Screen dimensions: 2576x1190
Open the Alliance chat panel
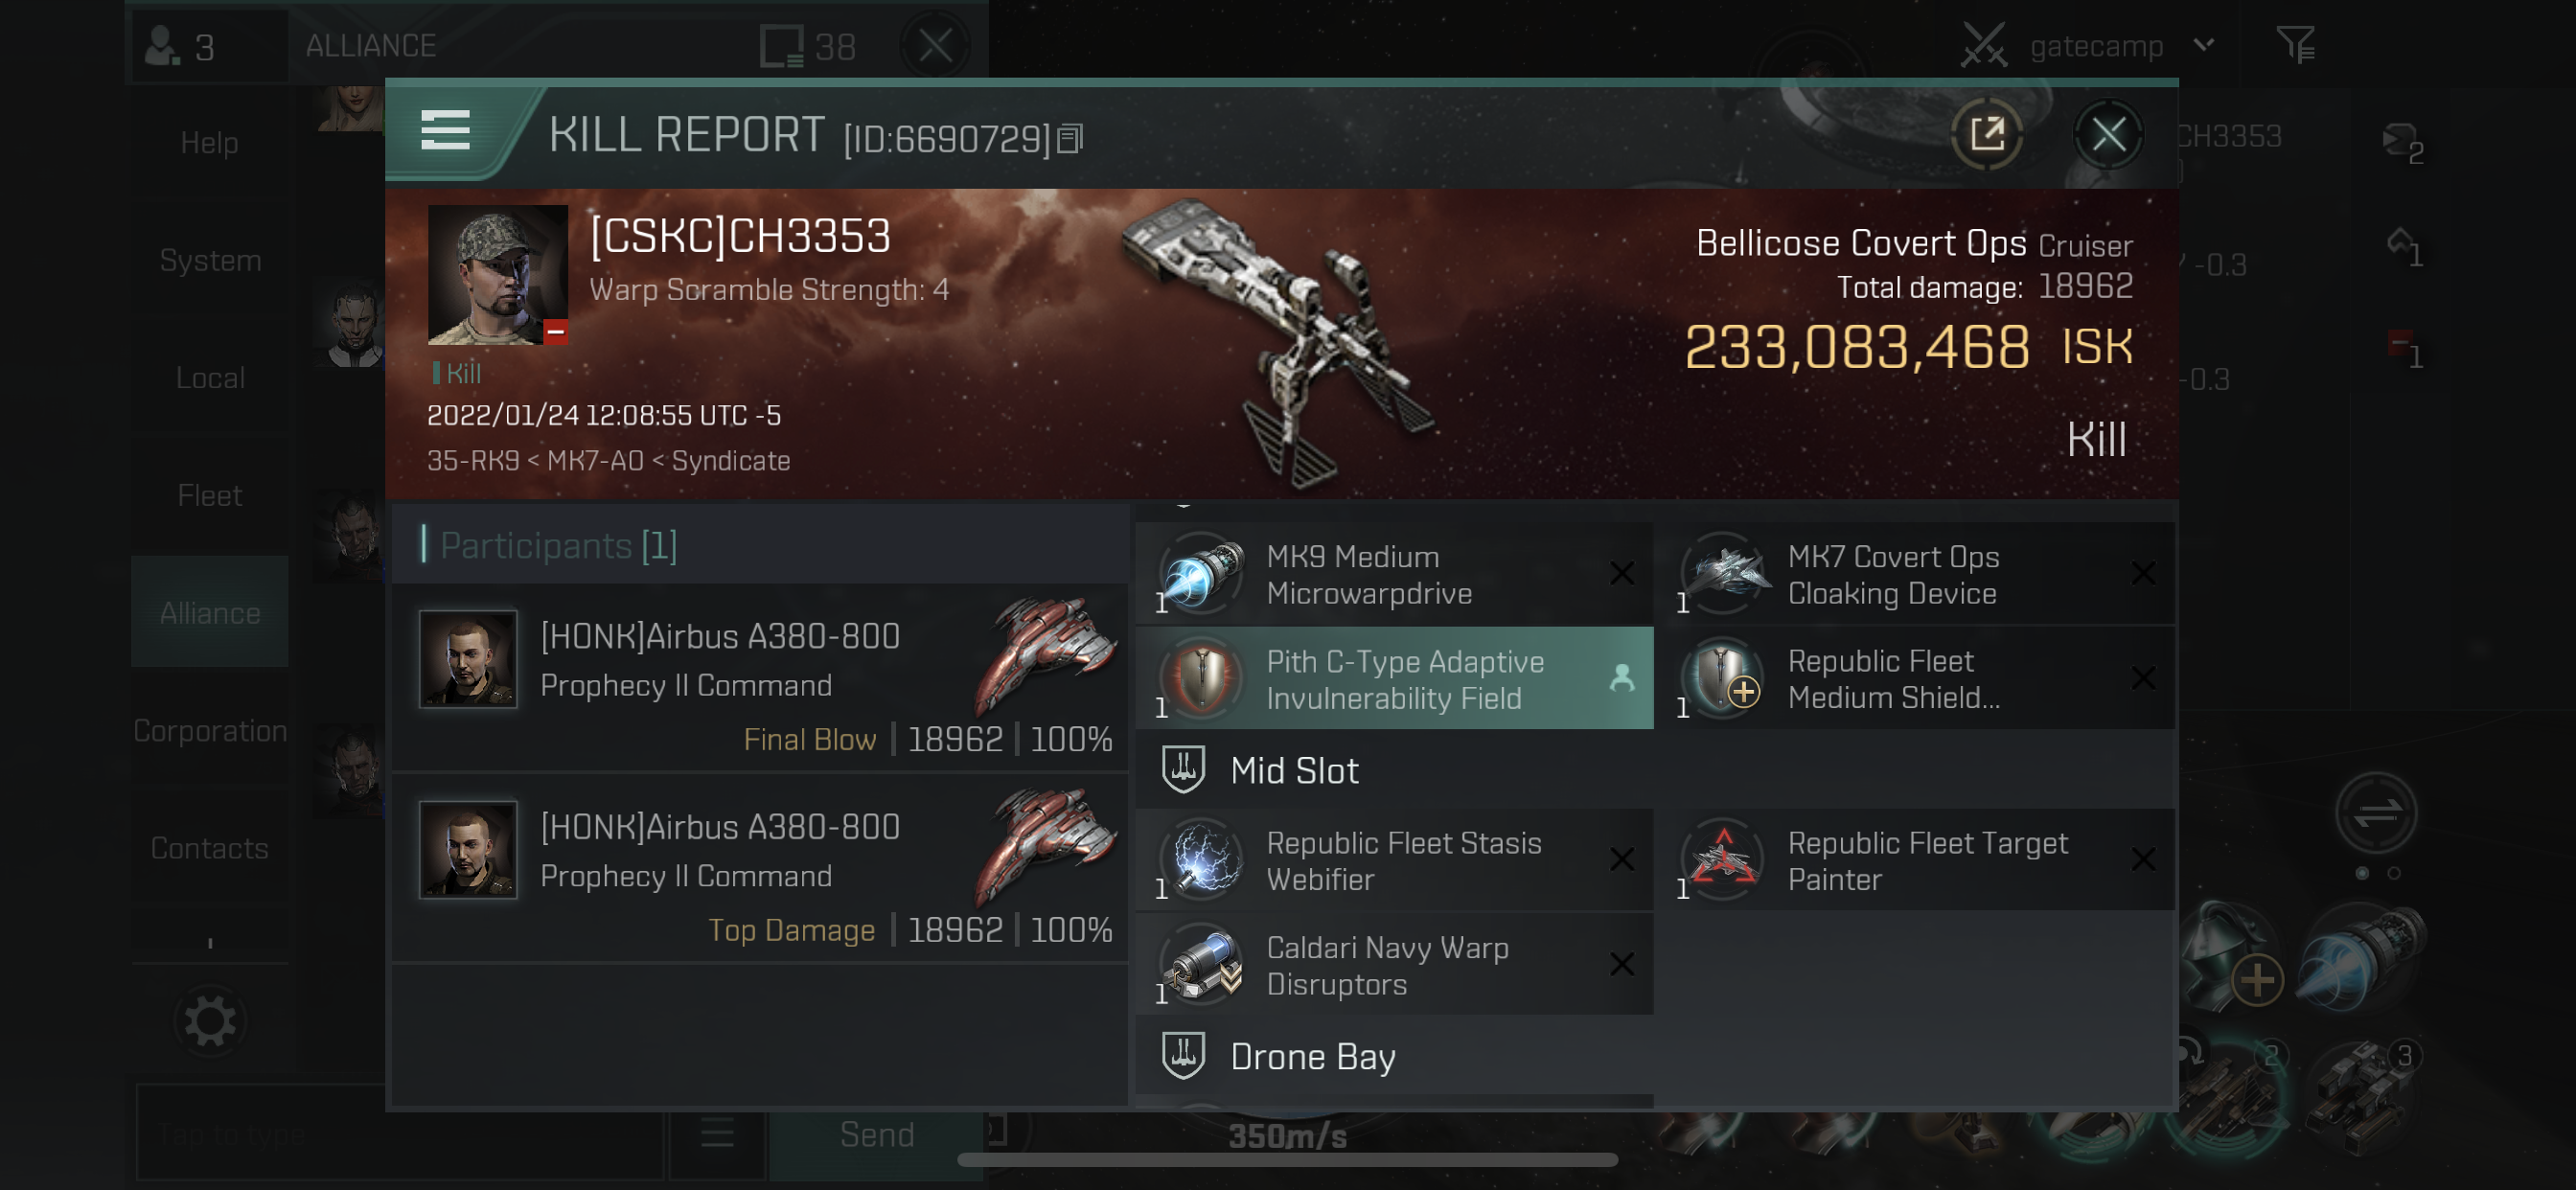(209, 611)
